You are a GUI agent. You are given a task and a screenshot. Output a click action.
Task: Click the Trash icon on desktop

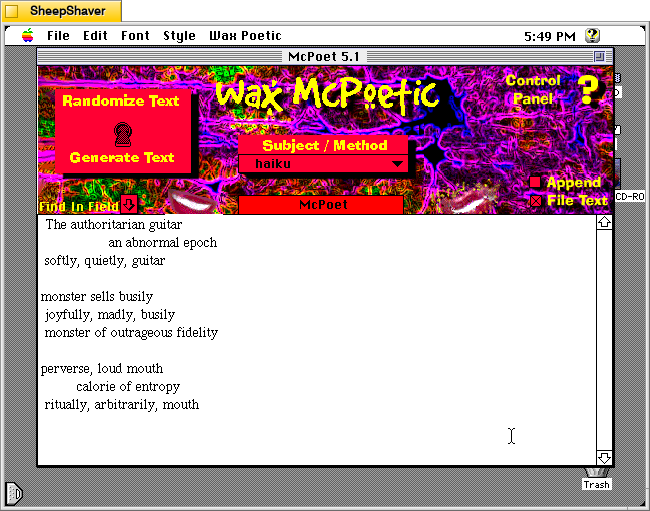(x=597, y=479)
